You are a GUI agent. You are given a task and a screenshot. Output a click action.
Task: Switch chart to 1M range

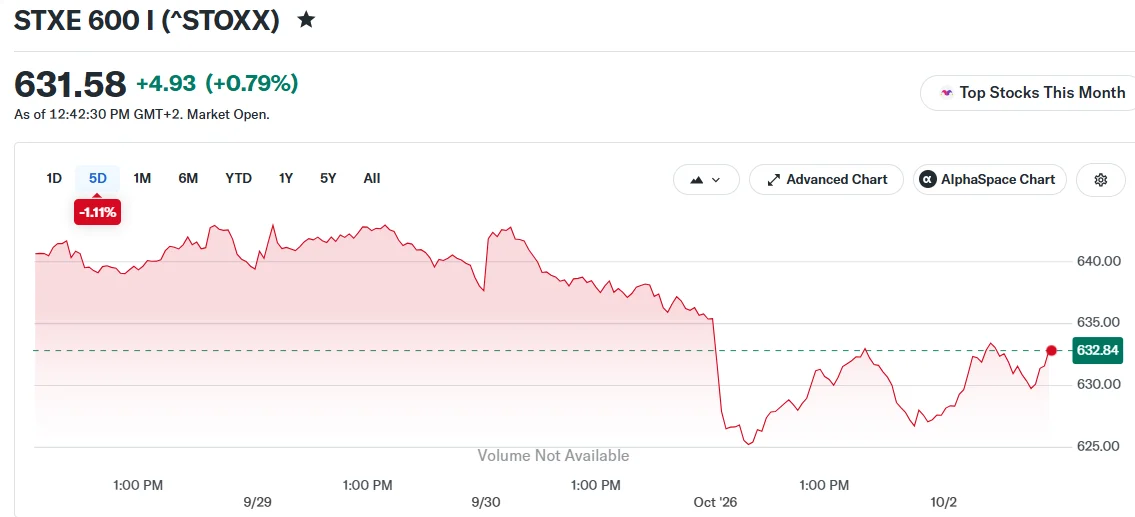(142, 178)
